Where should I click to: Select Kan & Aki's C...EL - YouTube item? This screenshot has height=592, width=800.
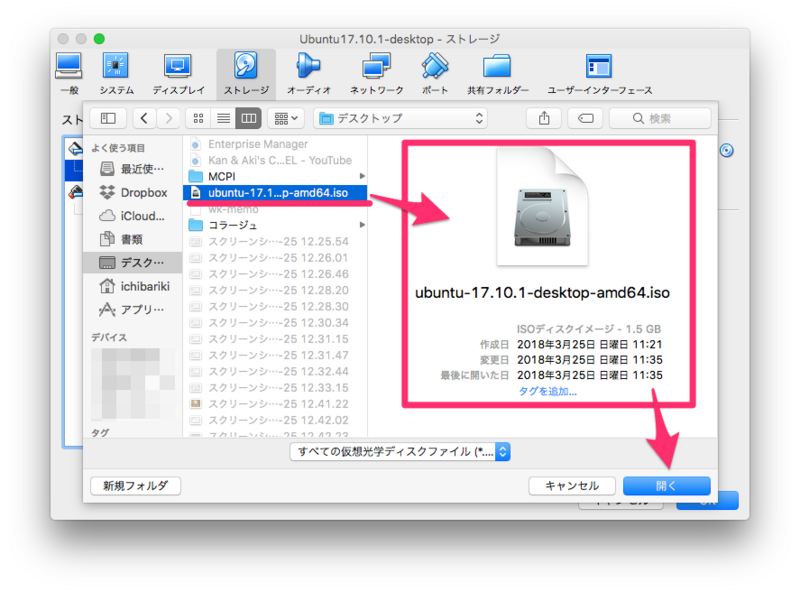tap(275, 160)
